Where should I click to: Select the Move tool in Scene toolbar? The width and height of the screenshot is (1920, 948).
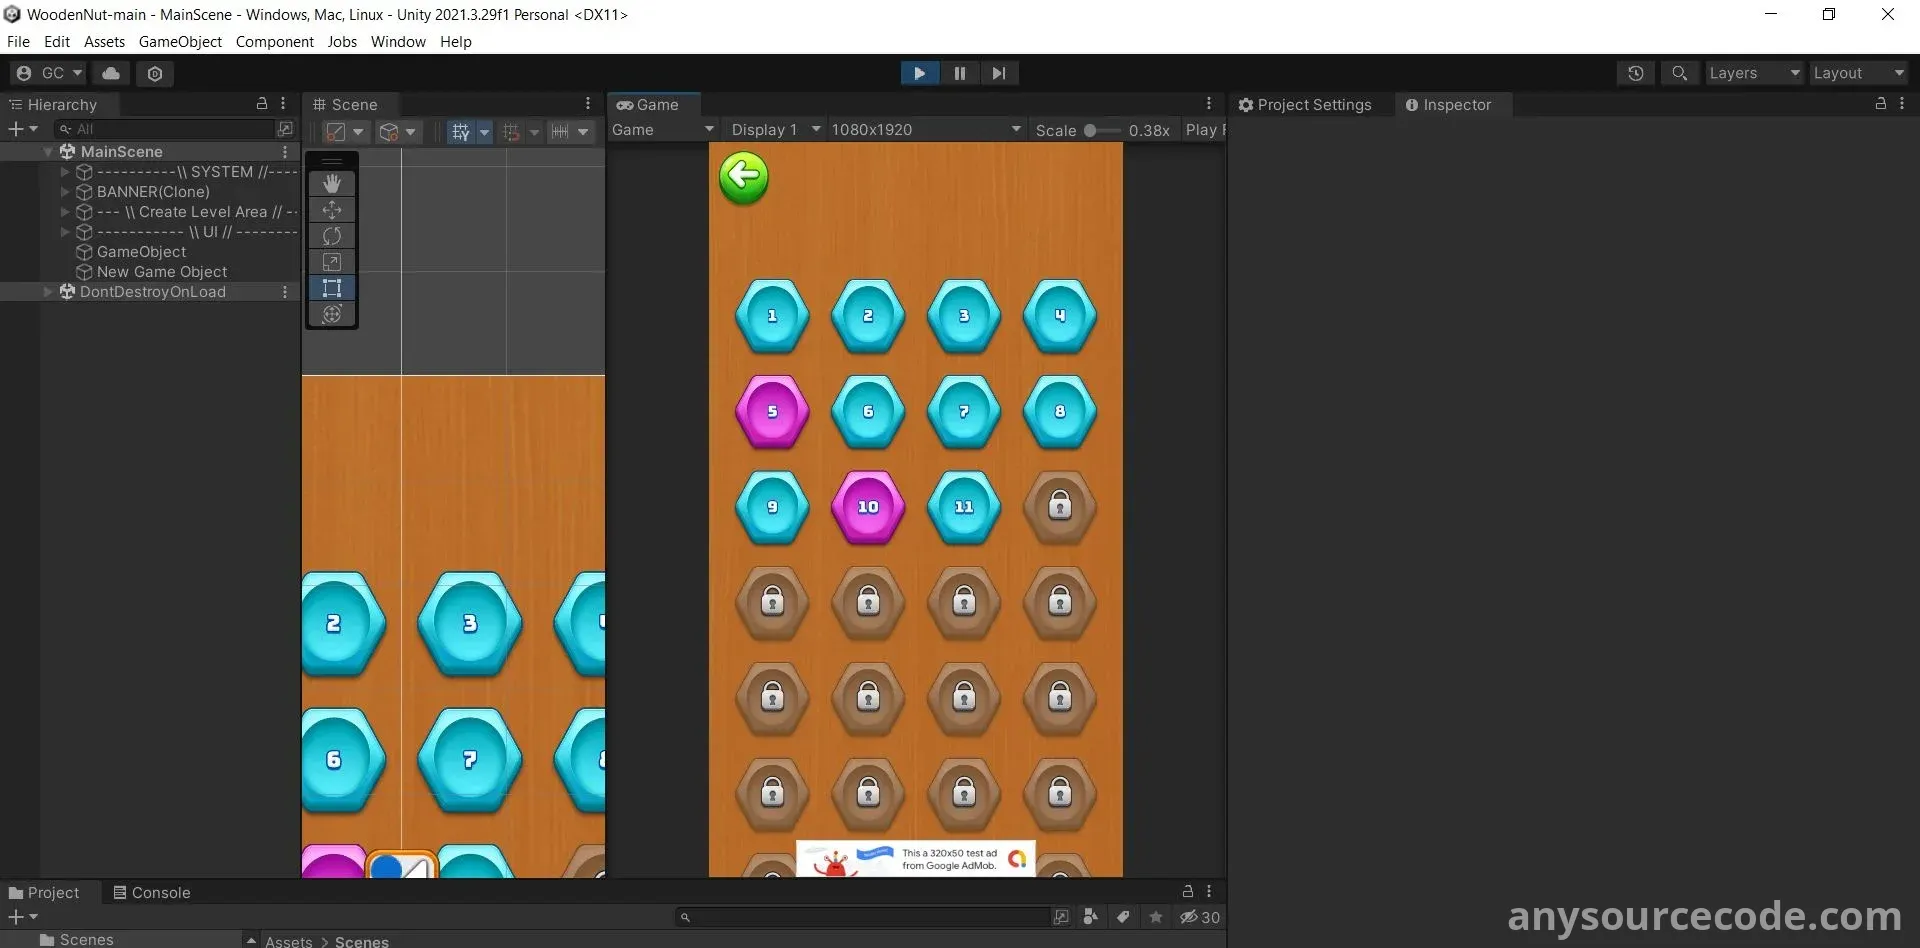[332, 210]
